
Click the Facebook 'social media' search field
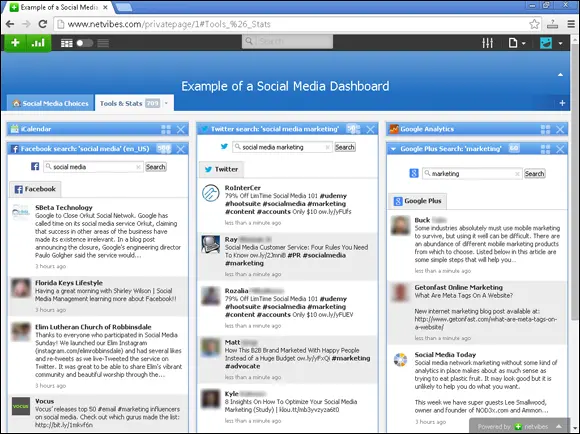tap(93, 167)
